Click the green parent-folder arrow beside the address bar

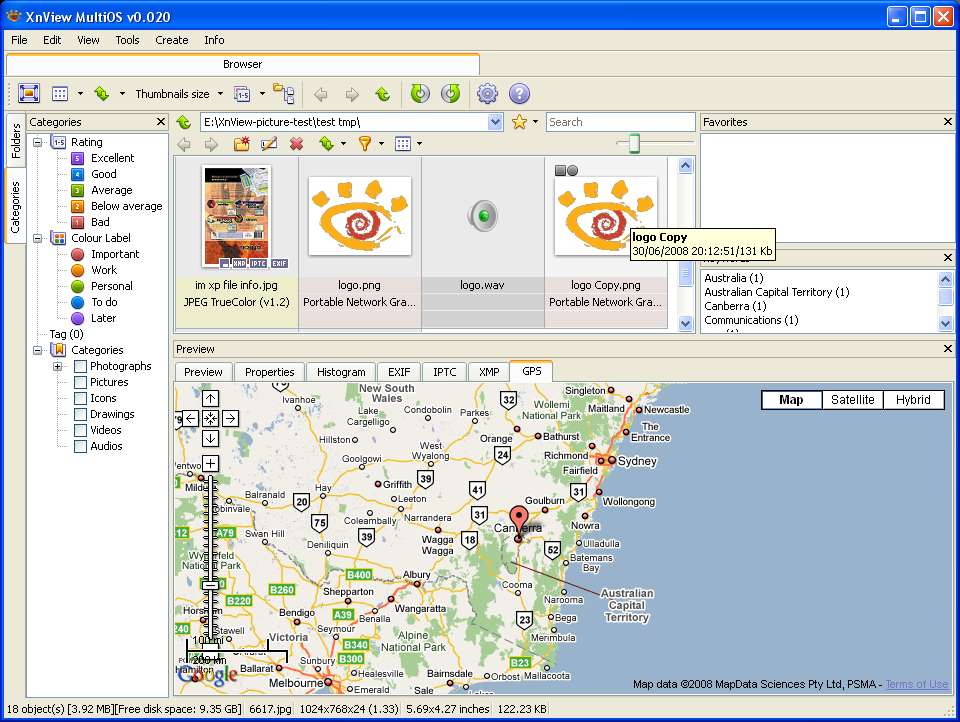(184, 122)
